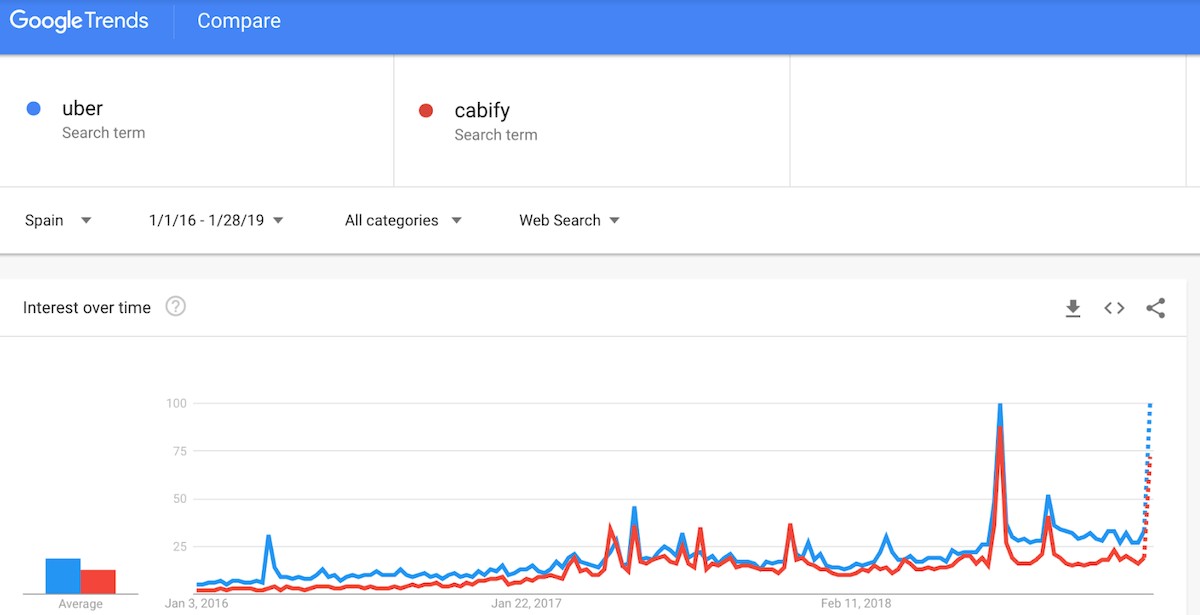
Task: Edit the uber search term
Action: (x=83, y=109)
